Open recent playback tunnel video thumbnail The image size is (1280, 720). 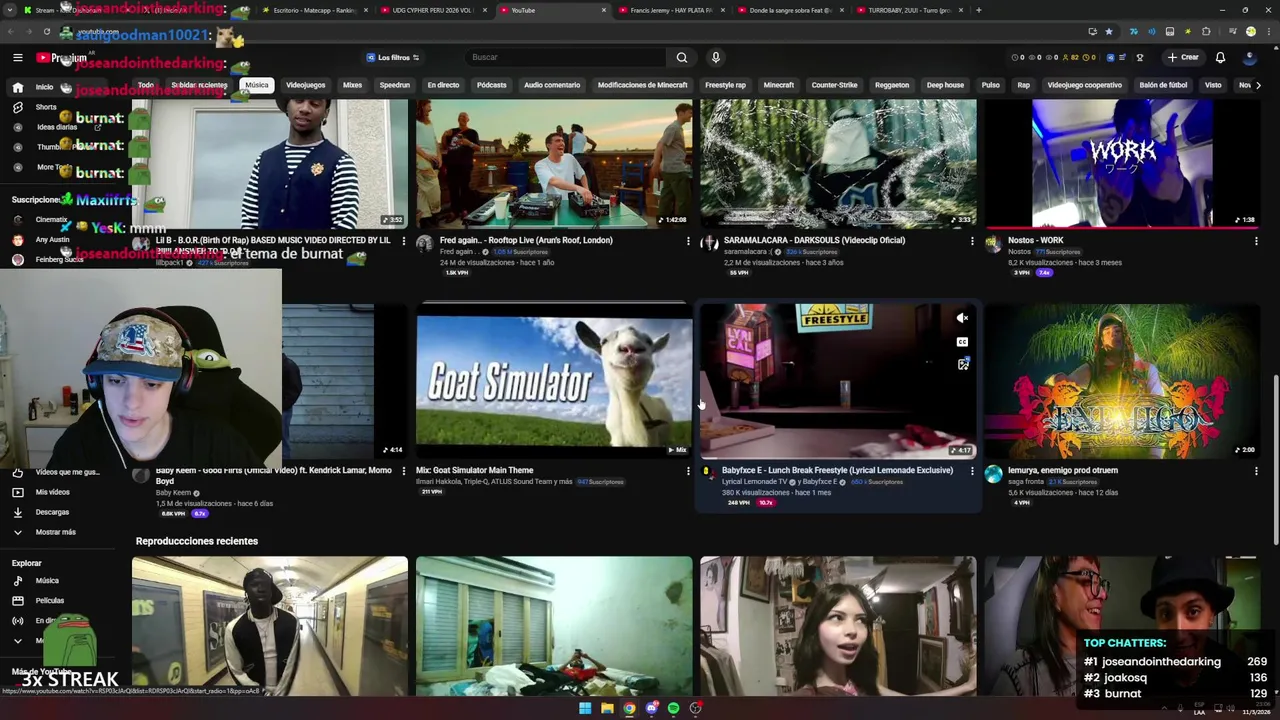click(x=270, y=625)
